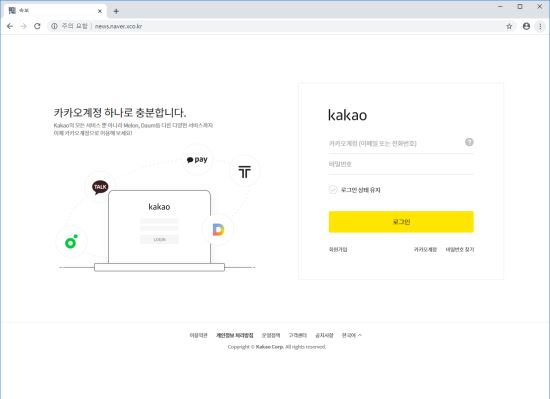The width and height of the screenshot is (550, 399).
Task: Click the Daum D logo icon
Action: pyautogui.click(x=218, y=230)
